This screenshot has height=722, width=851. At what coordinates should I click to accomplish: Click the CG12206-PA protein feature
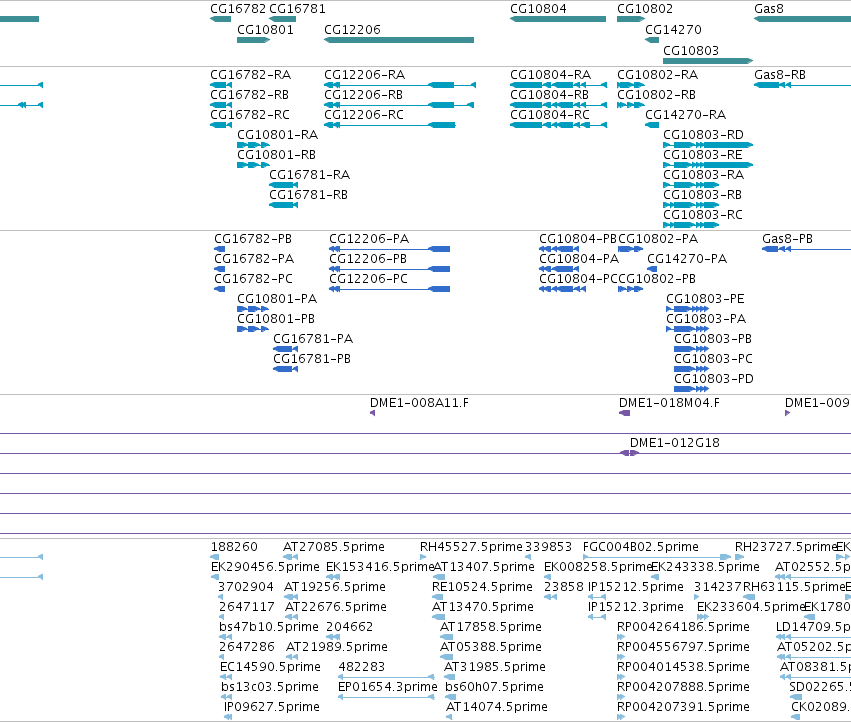(x=390, y=249)
